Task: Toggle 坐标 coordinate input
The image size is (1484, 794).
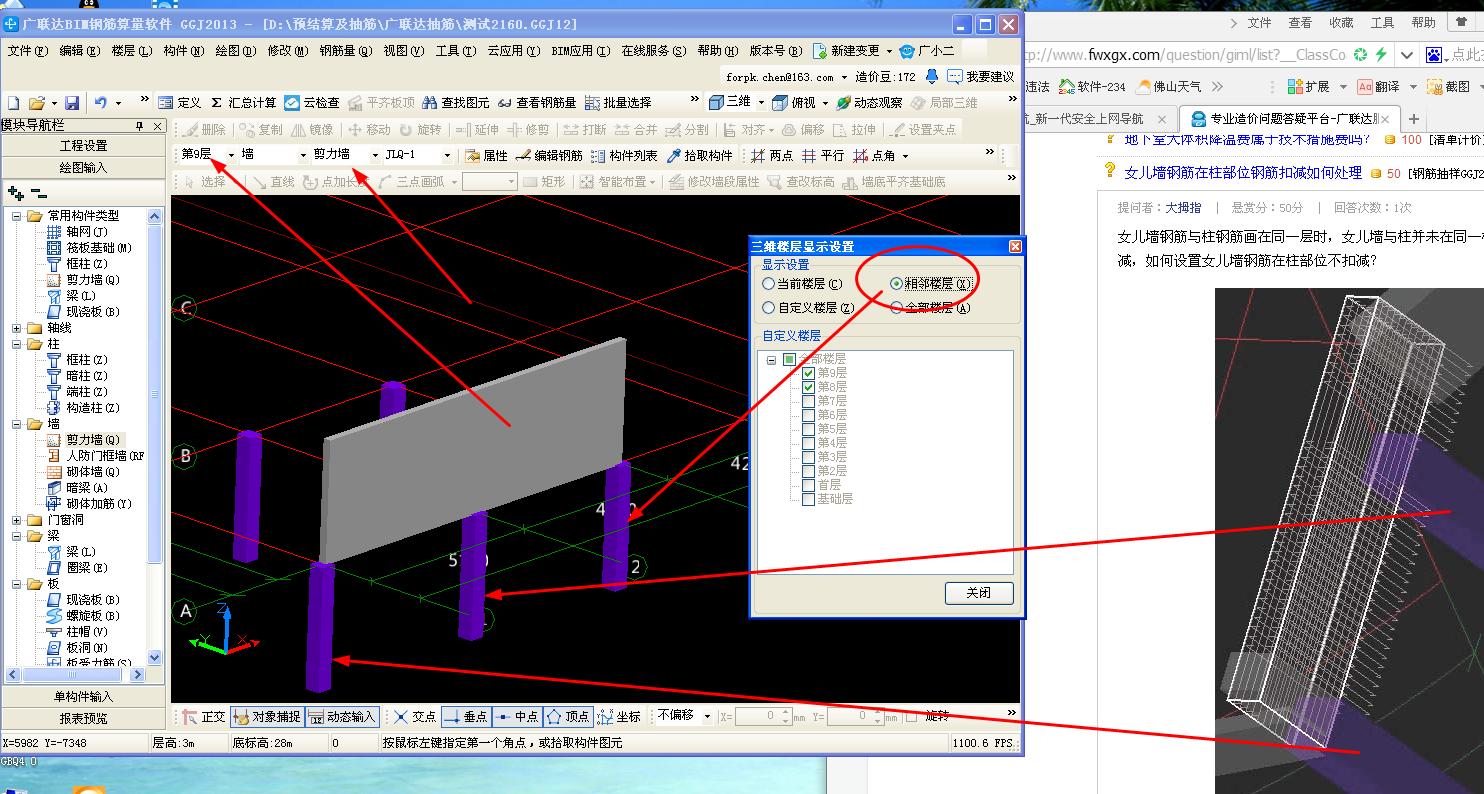Action: pyautogui.click(x=619, y=716)
